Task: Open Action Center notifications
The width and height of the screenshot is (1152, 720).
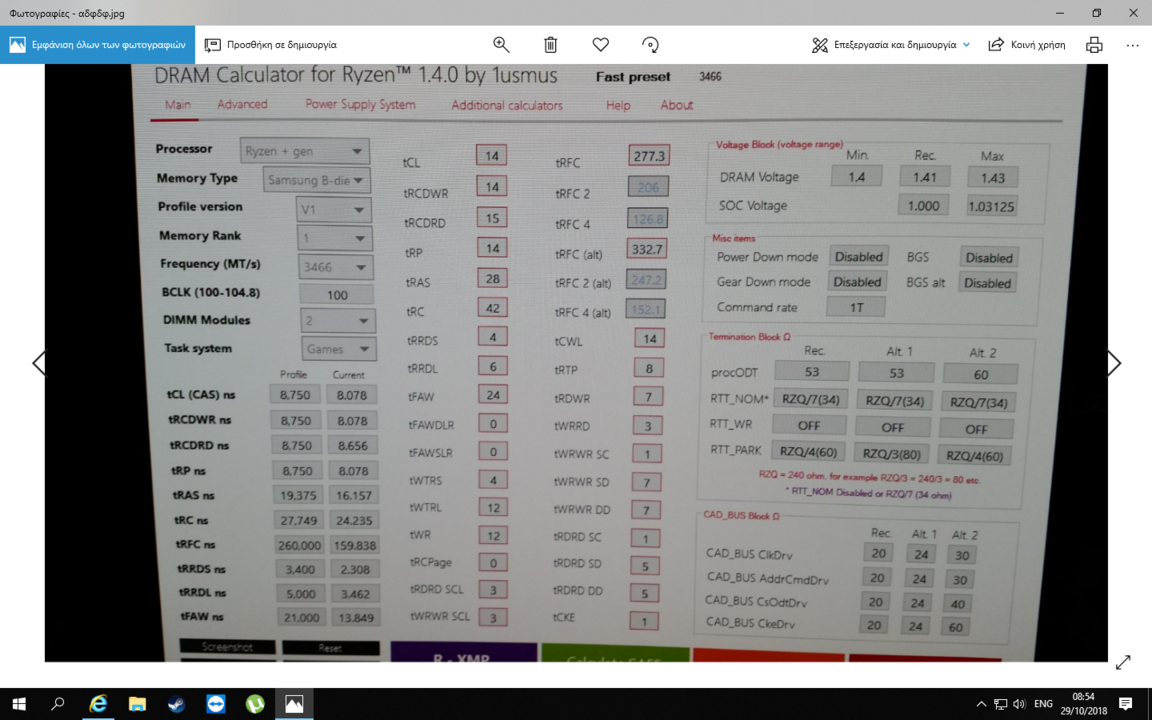Action: coord(1125,704)
